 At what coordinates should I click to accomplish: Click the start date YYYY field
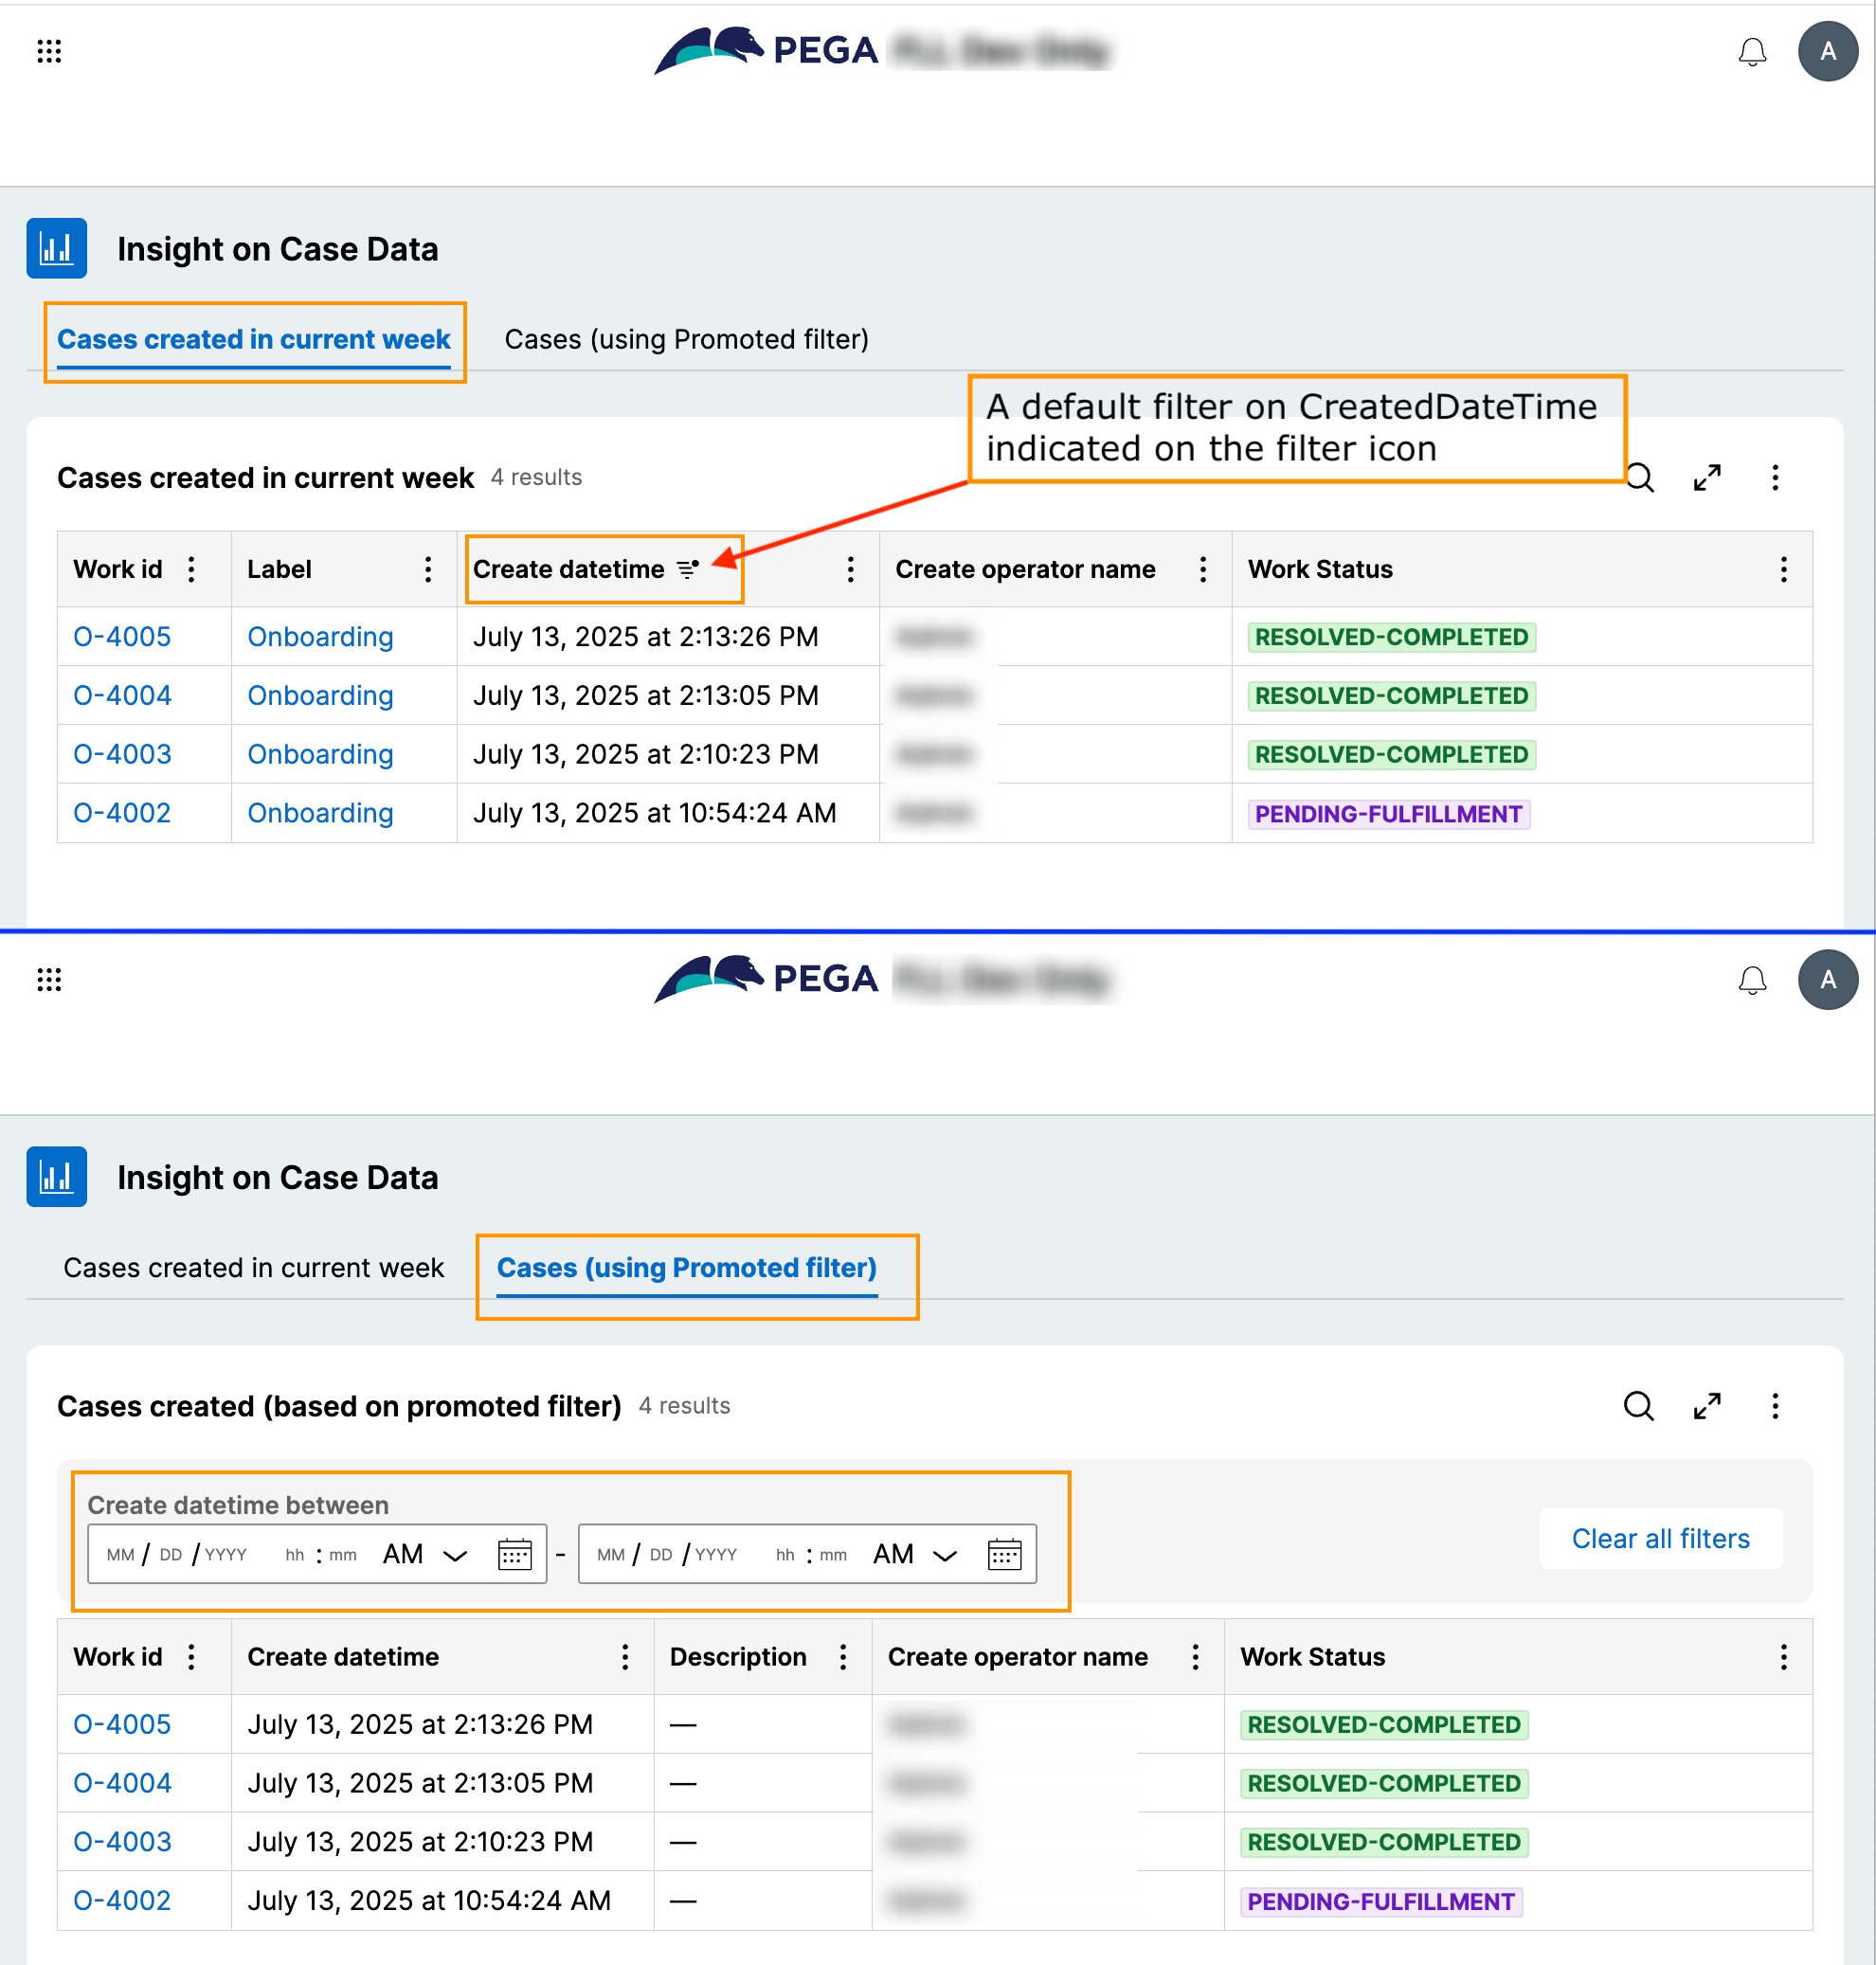226,1554
